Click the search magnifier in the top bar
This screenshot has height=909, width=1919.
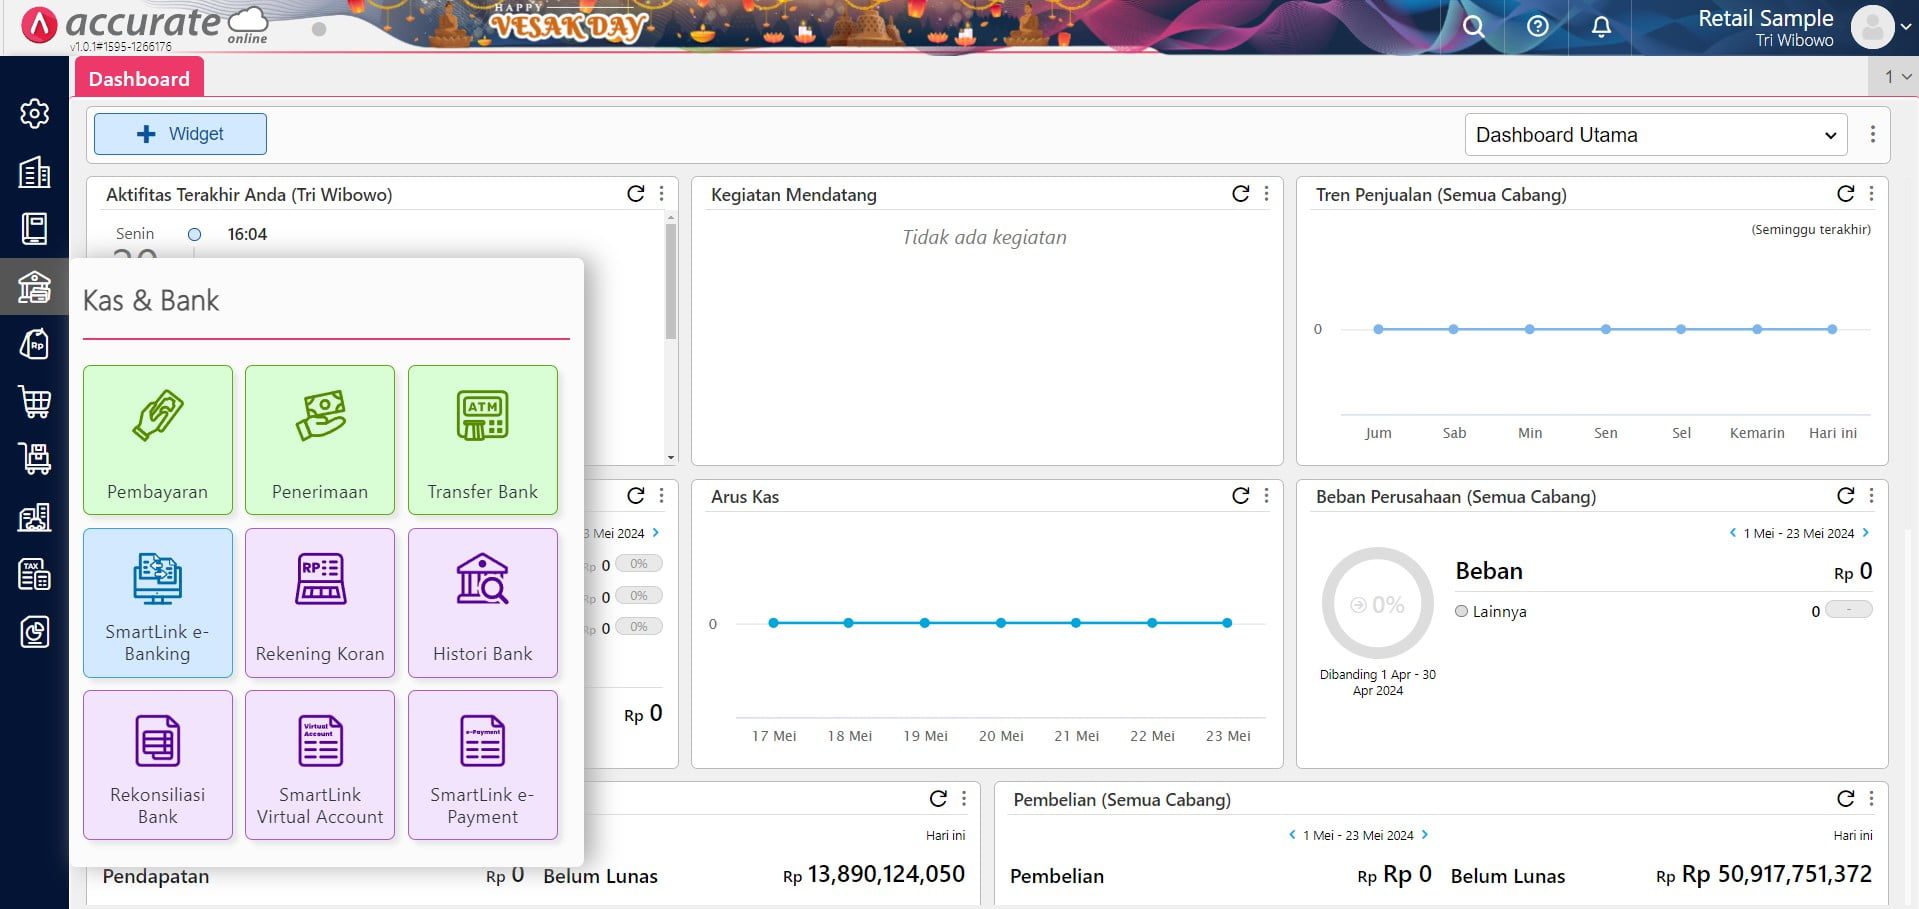point(1472,26)
